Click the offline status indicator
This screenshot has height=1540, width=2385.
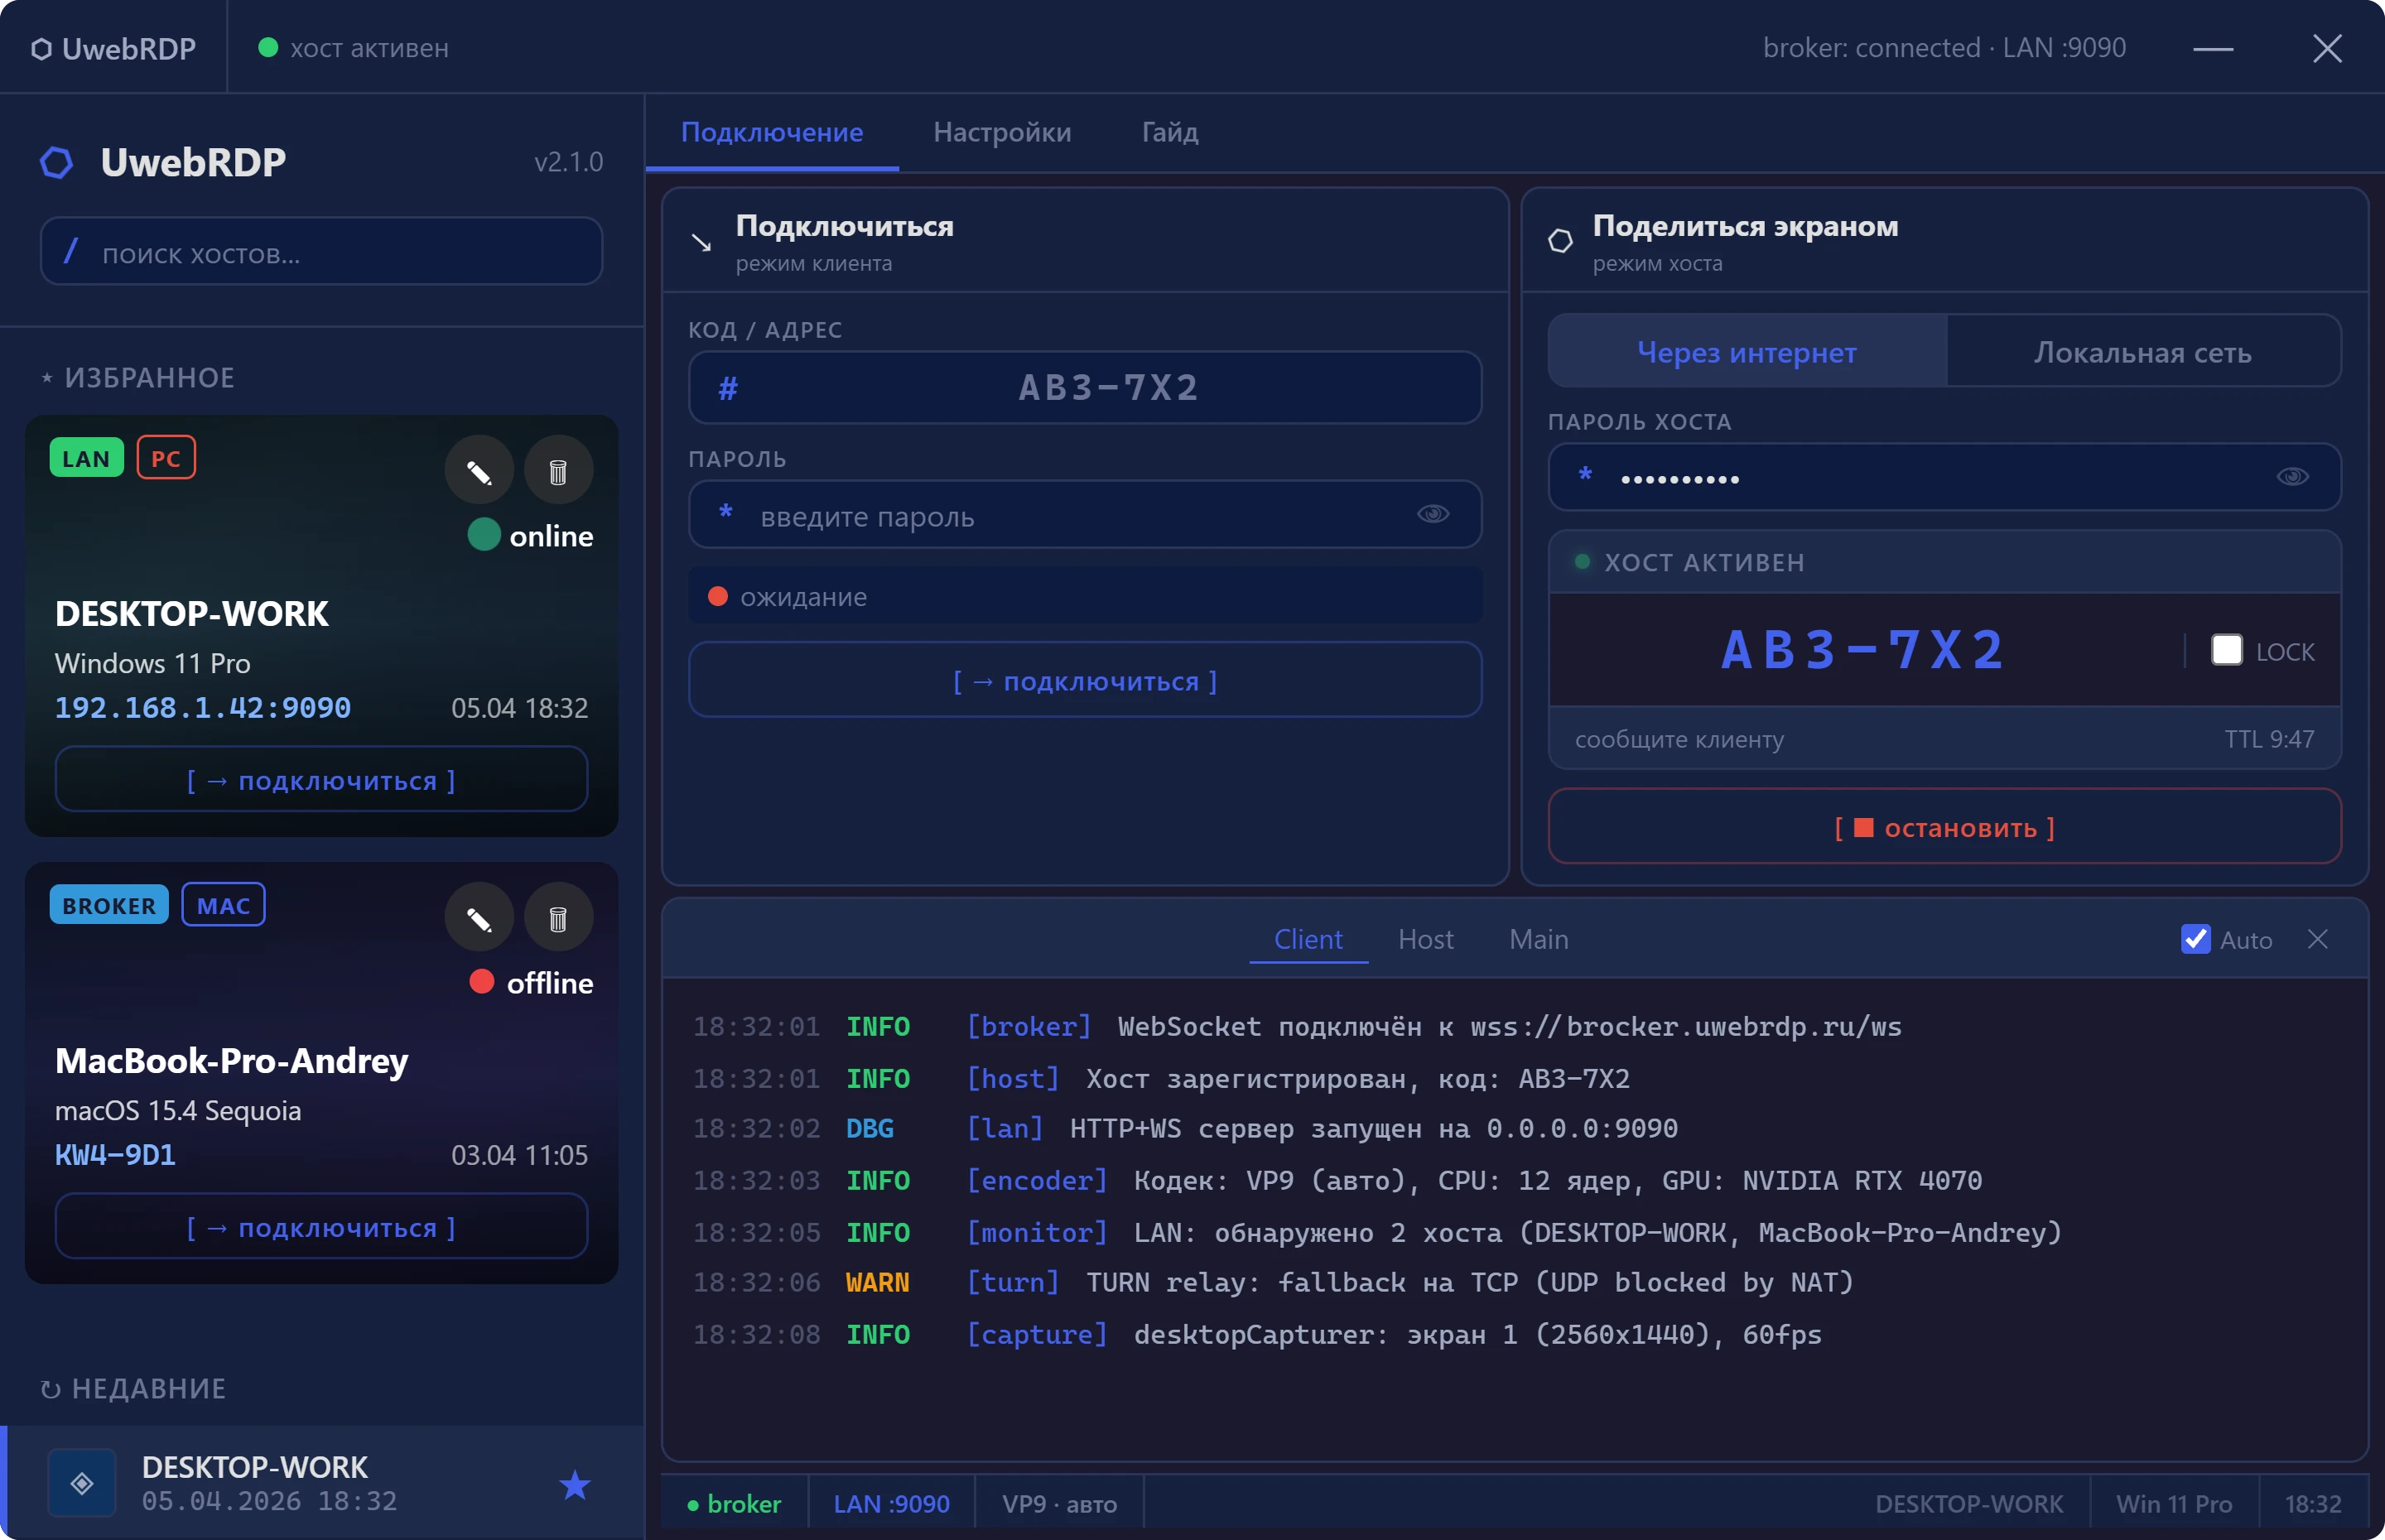click(x=531, y=983)
